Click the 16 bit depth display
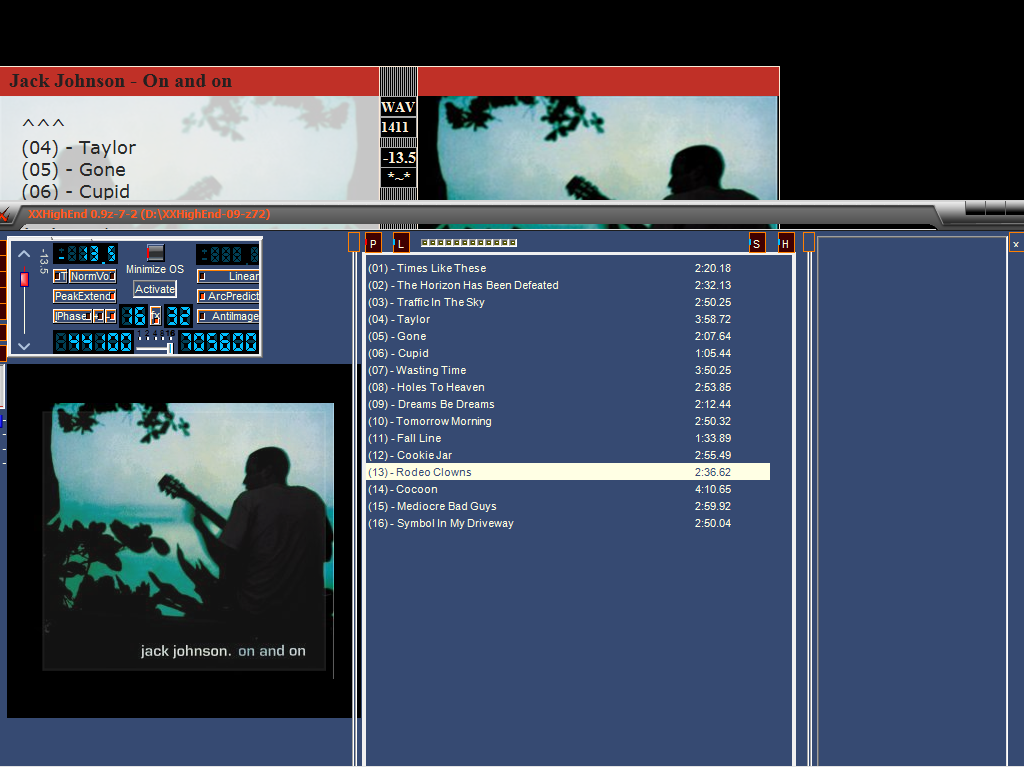The image size is (1024, 768). click(x=133, y=316)
